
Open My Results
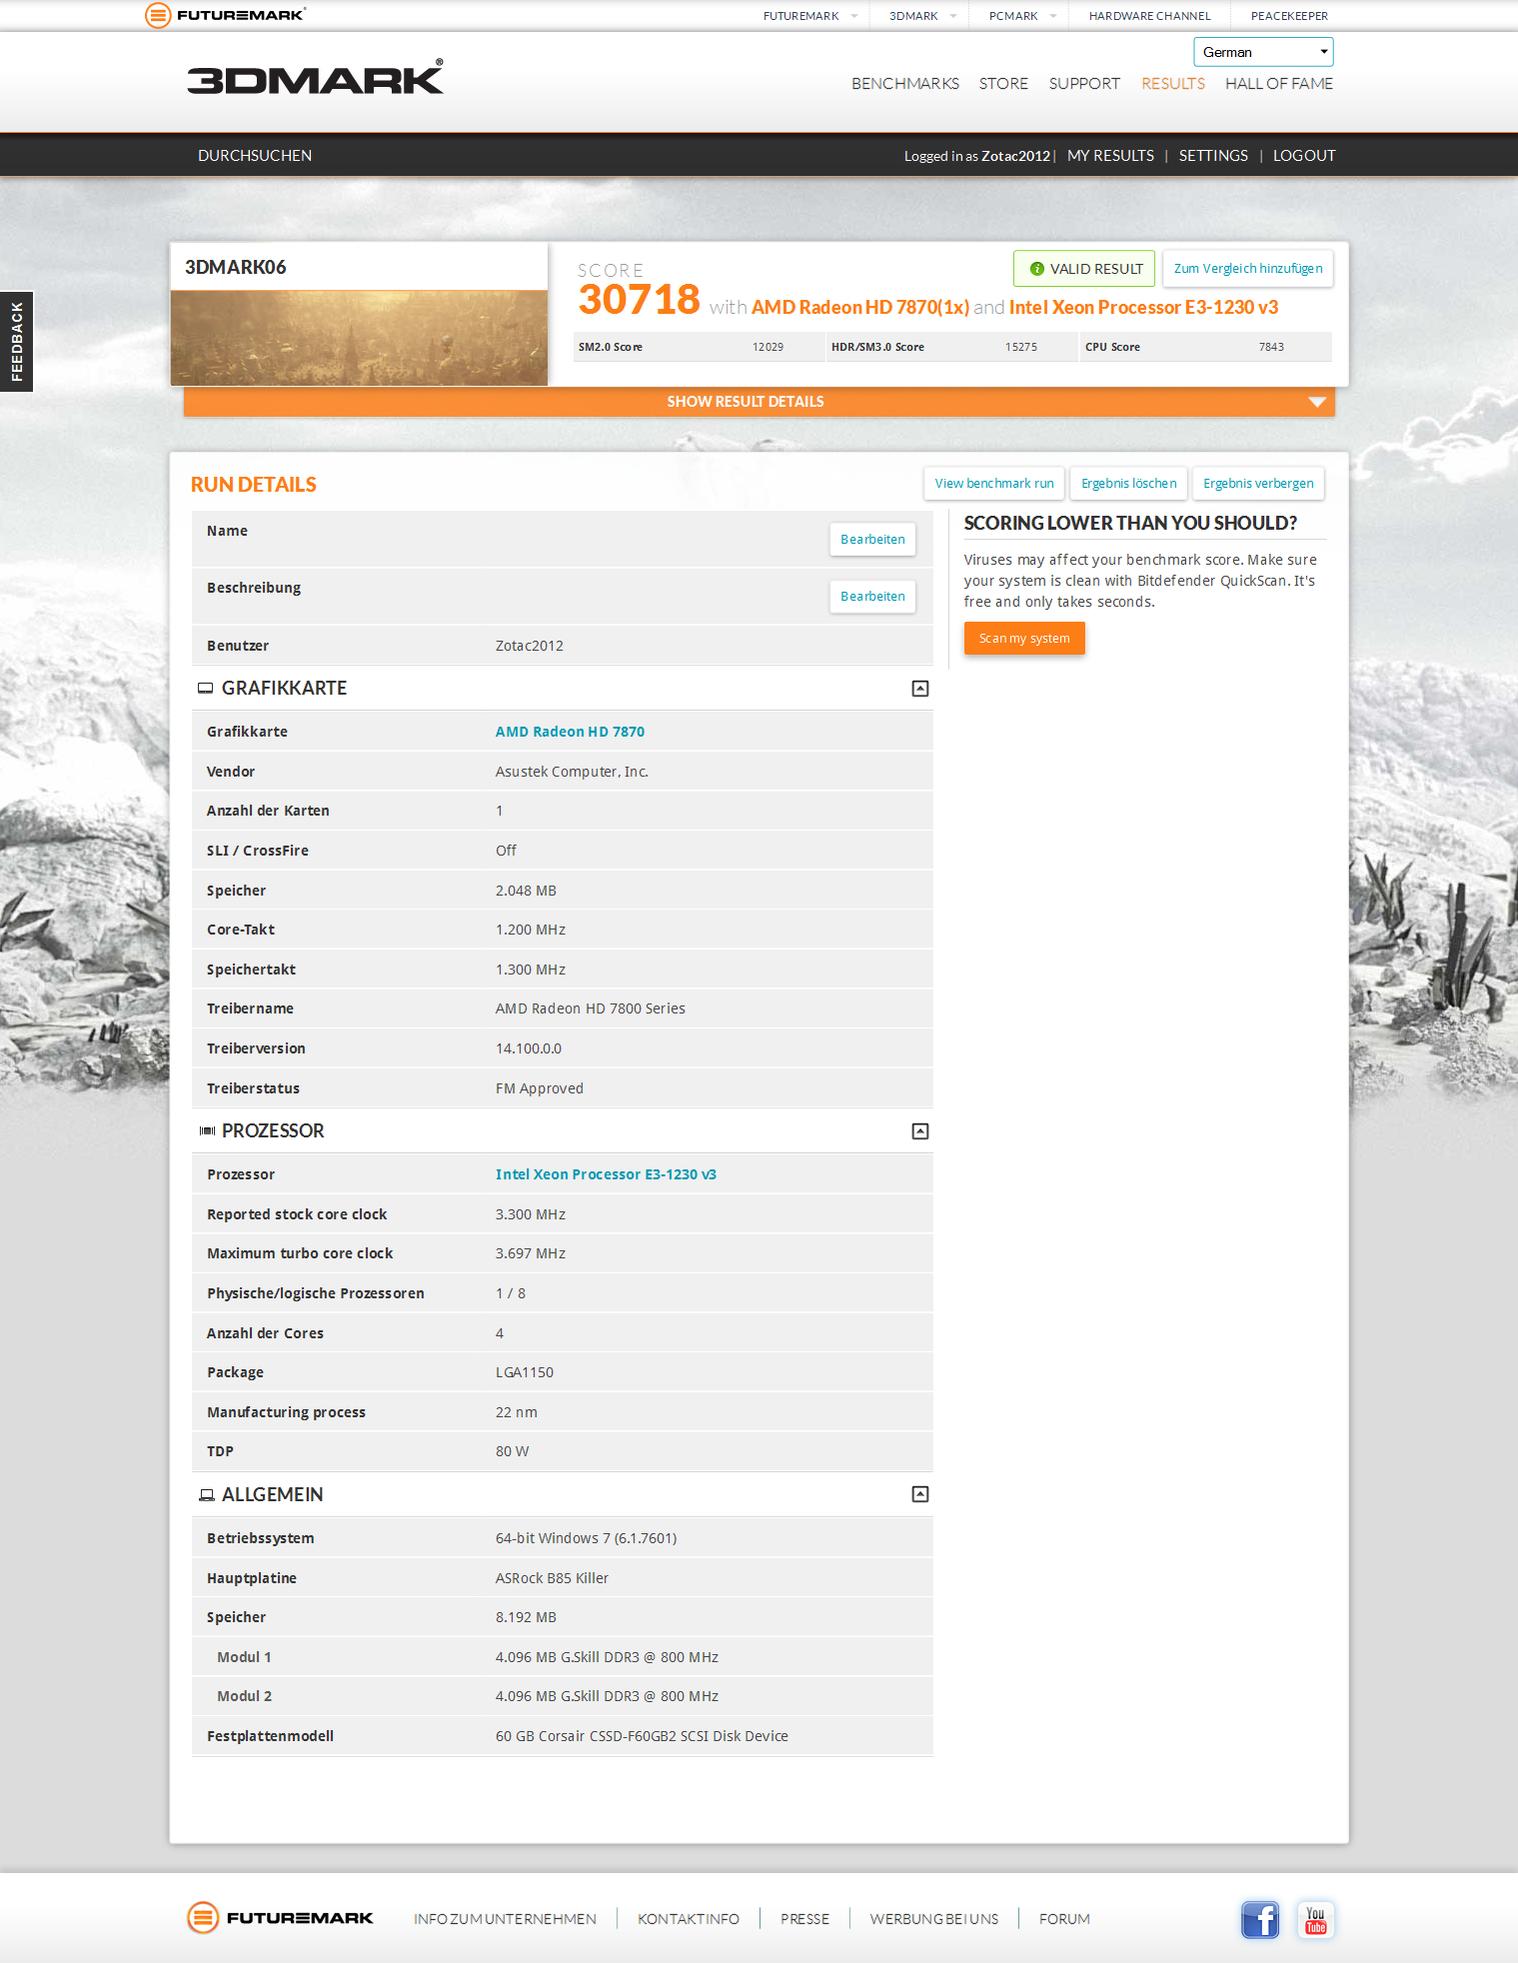coord(1110,155)
